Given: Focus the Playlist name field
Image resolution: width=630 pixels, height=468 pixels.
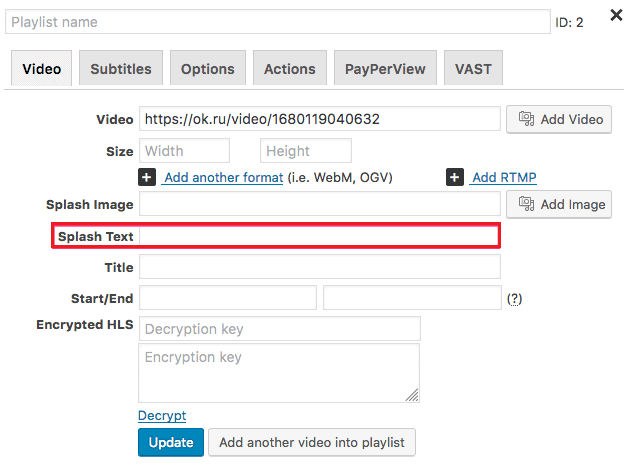Looking at the screenshot, I should (x=278, y=22).
